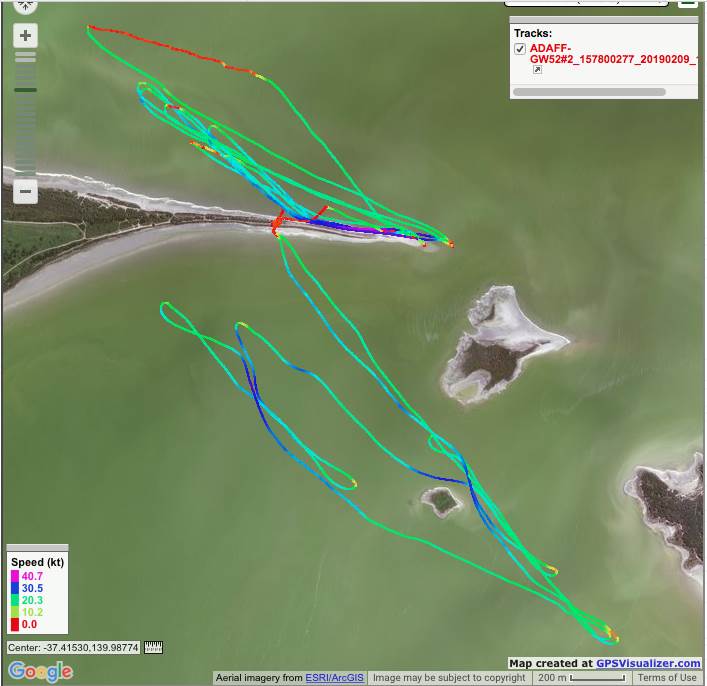This screenshot has width=707, height=686.
Task: Click the small track zoom arrow icon under track name
Action: (x=537, y=71)
